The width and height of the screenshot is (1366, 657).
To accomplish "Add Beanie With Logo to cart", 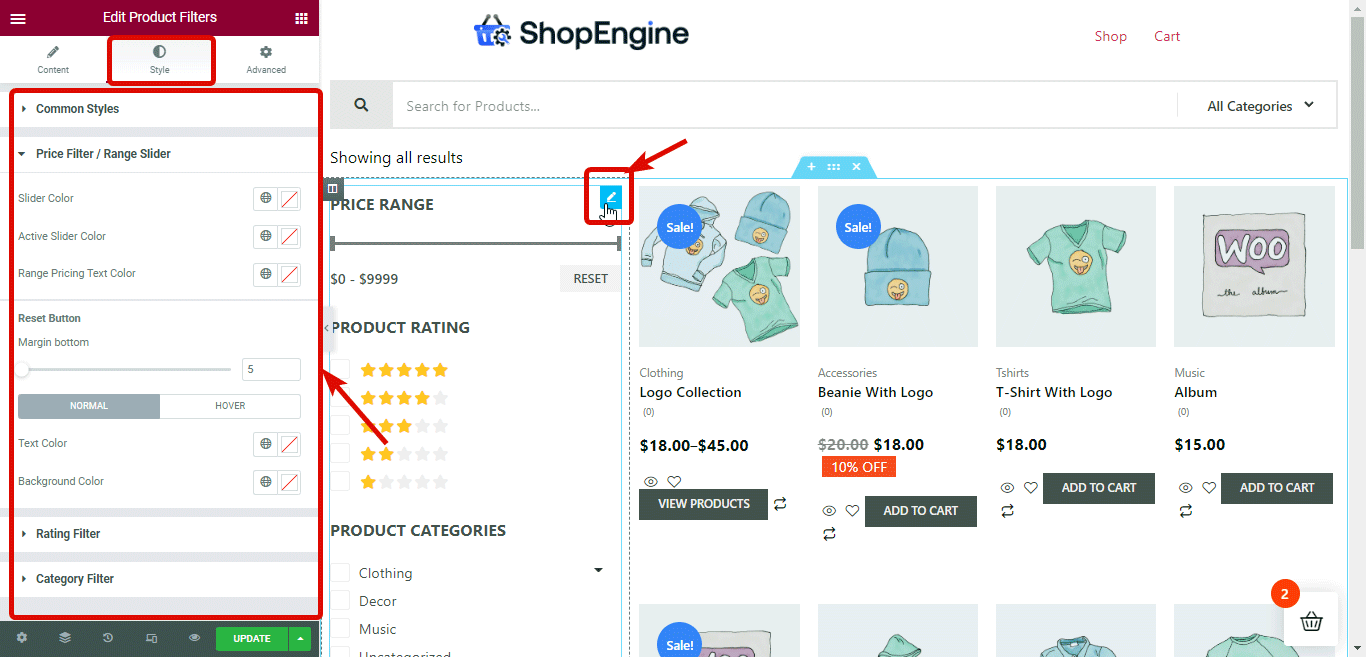I will [x=921, y=511].
